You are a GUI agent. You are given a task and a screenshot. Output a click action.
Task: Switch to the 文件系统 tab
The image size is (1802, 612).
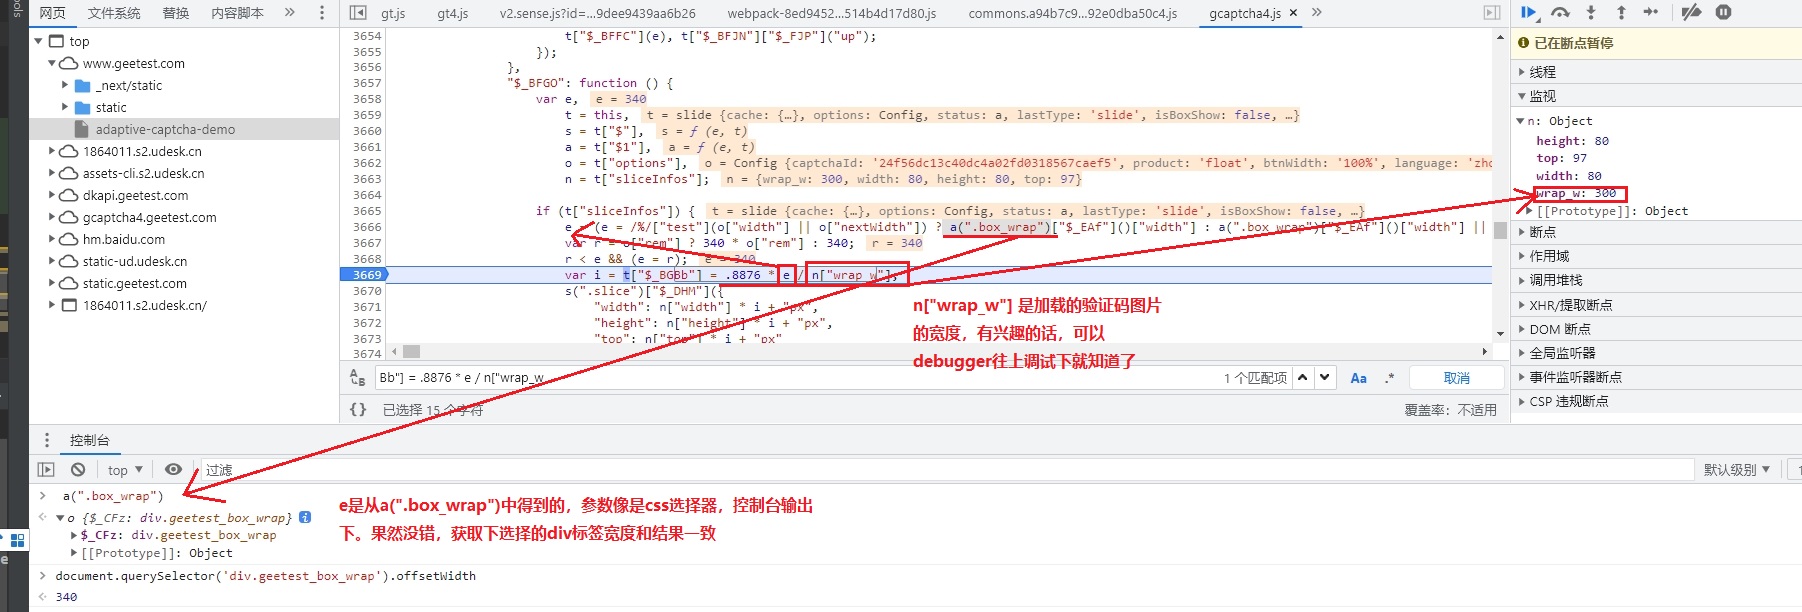(x=114, y=13)
